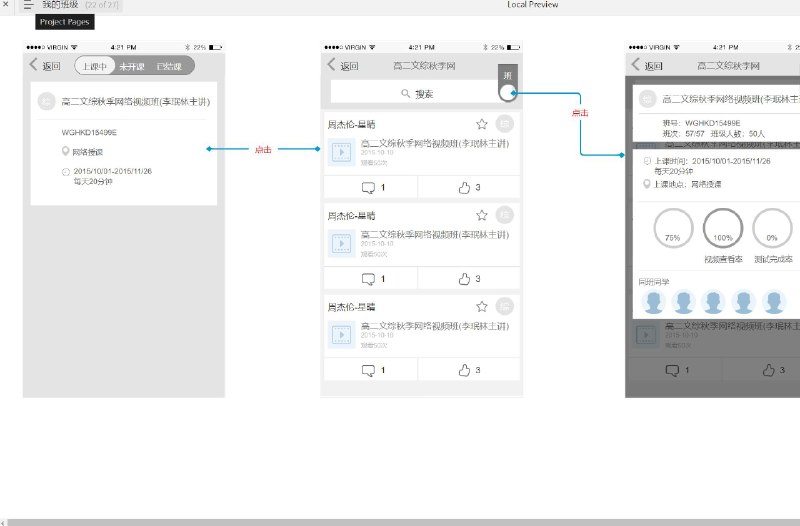Click back chevron on middle phone screen

(x=332, y=65)
